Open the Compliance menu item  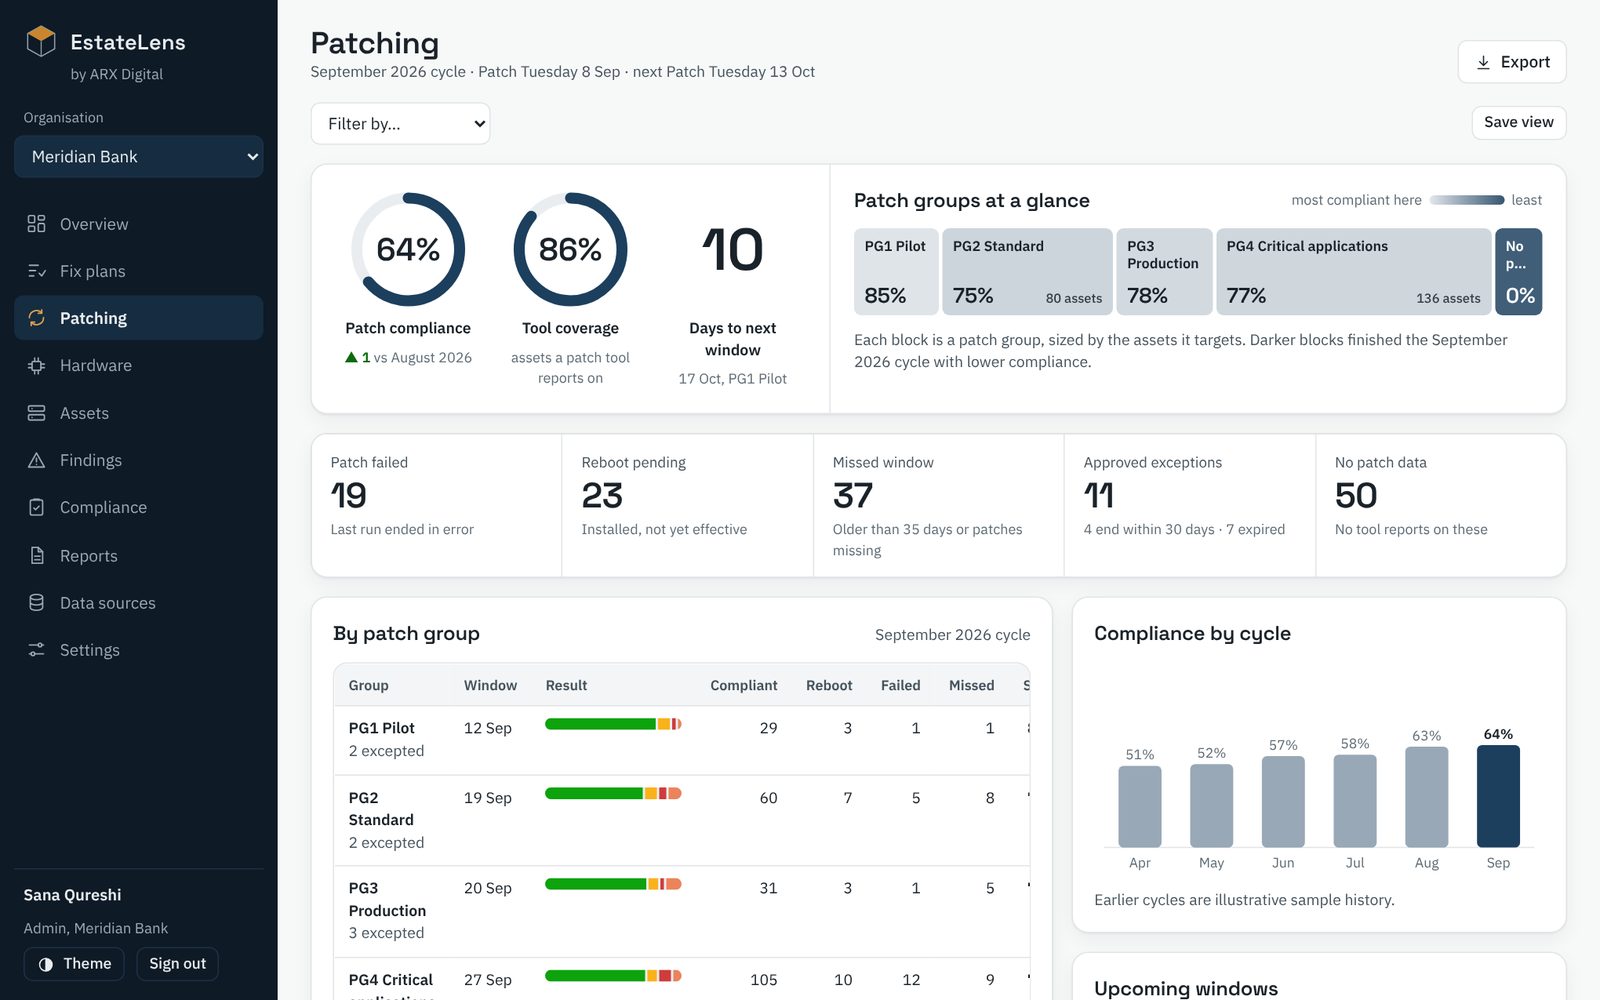pos(139,508)
